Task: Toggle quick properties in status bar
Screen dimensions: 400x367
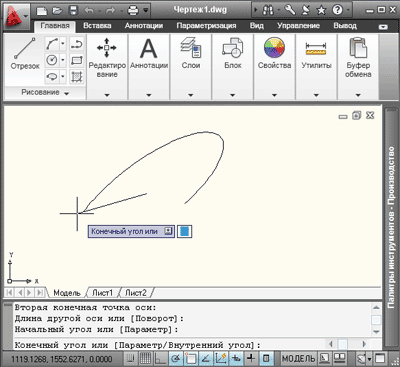Action: coord(266,359)
